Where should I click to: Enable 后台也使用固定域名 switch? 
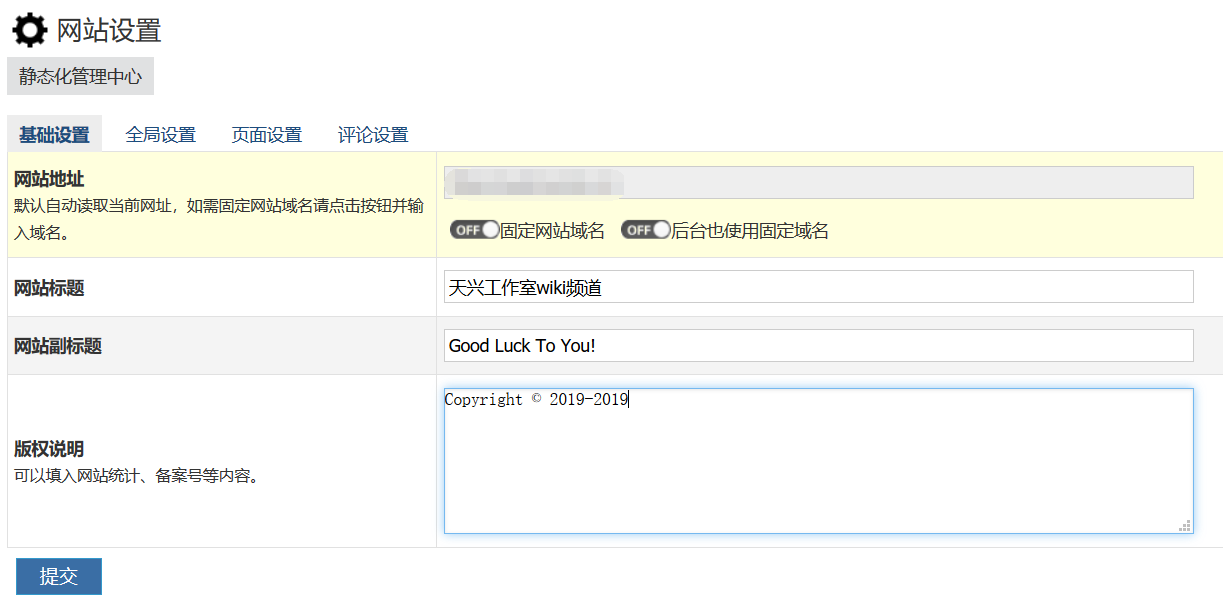646,230
